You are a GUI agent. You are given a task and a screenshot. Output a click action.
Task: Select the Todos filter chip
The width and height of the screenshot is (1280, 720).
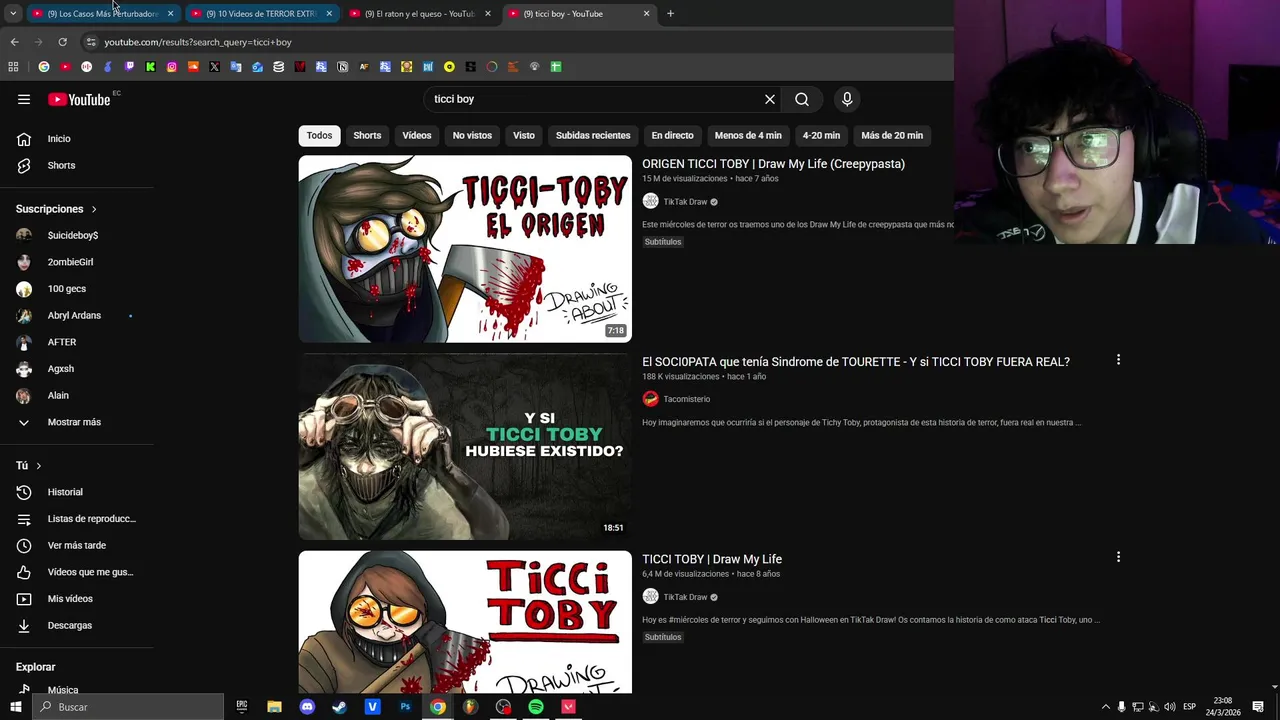[x=319, y=136]
